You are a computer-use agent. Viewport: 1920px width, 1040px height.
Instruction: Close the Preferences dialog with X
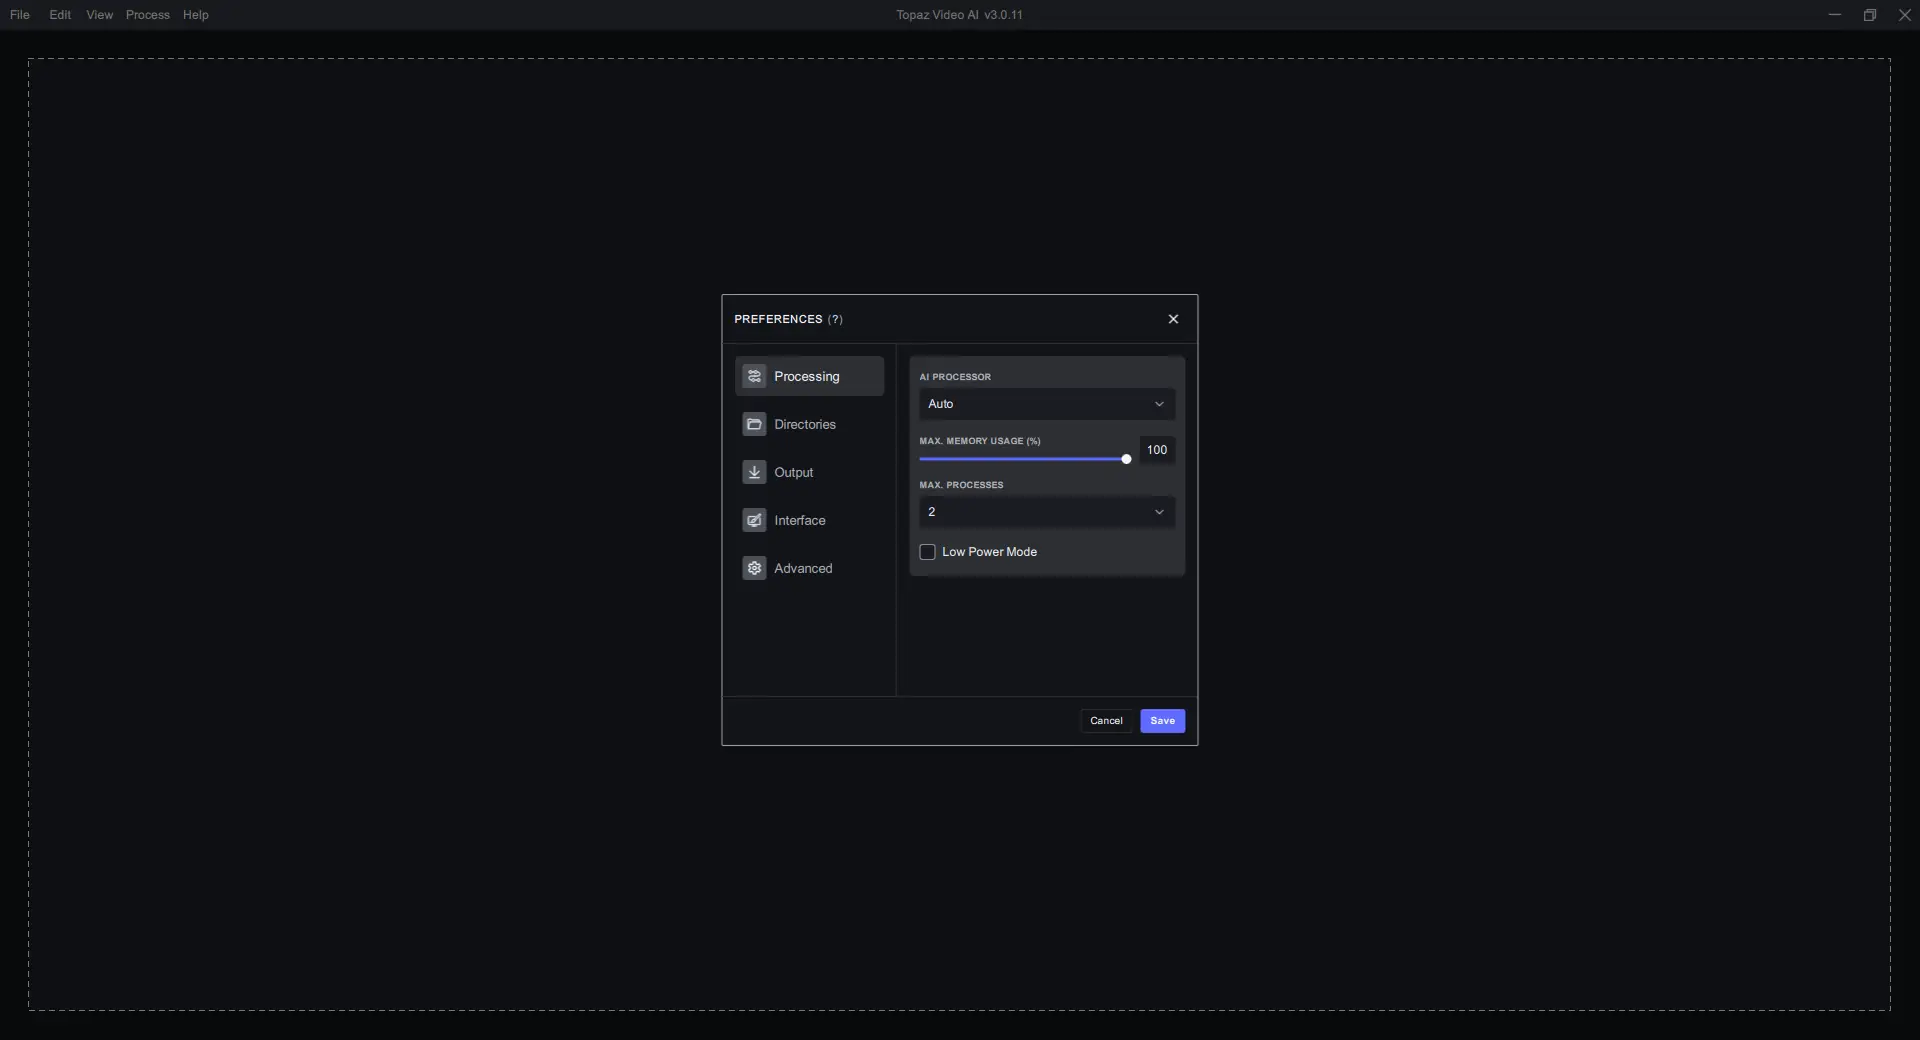point(1173,319)
